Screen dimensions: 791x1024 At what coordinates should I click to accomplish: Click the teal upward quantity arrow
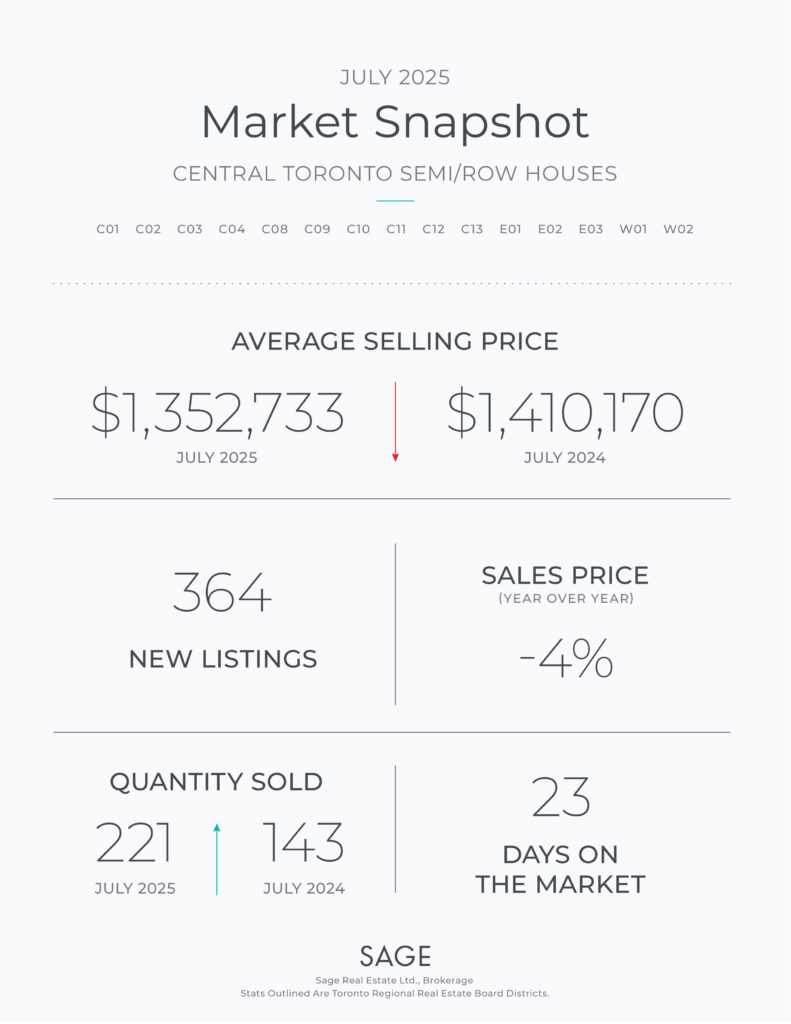(x=217, y=859)
